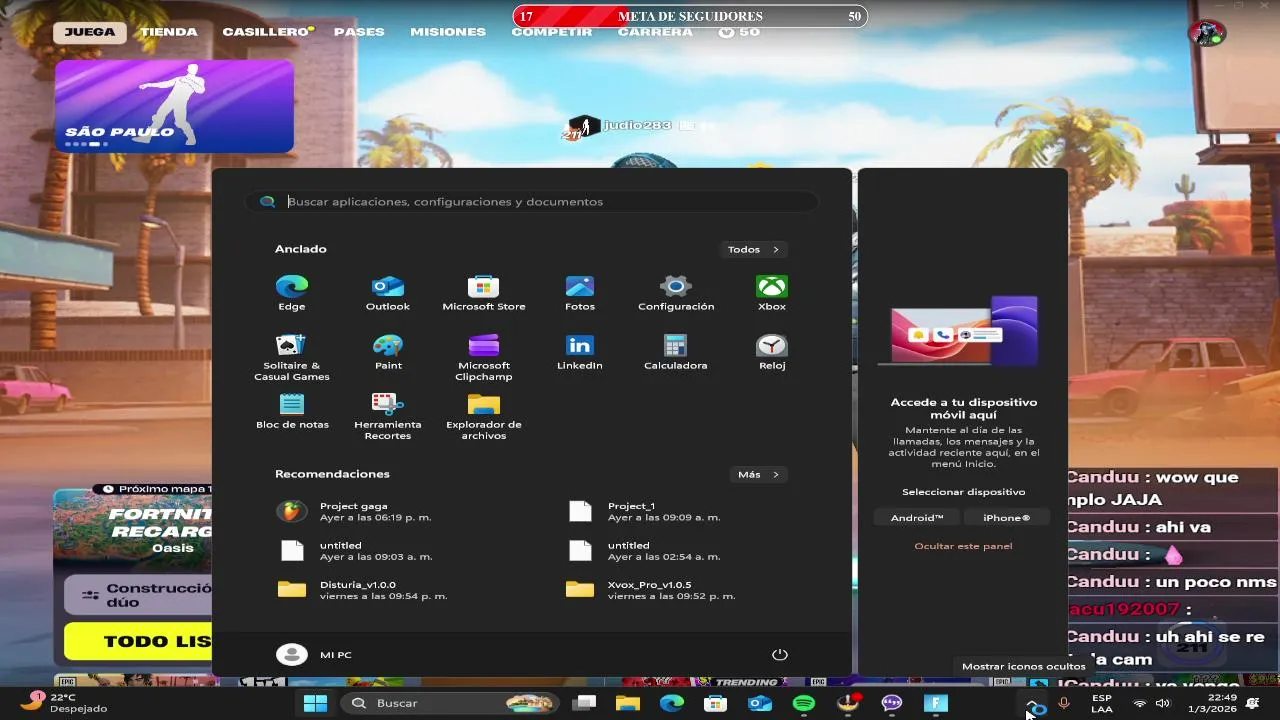This screenshot has width=1280, height=720.
Task: Launch Paint from pinned apps
Action: pos(388,352)
